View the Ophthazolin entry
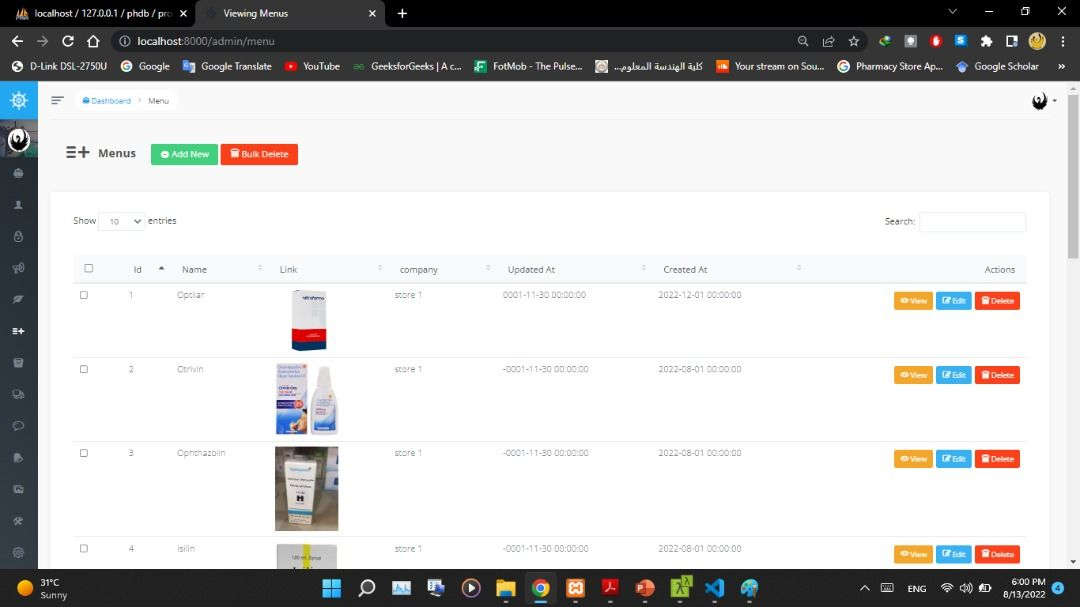The image size is (1080, 607). coord(913,459)
